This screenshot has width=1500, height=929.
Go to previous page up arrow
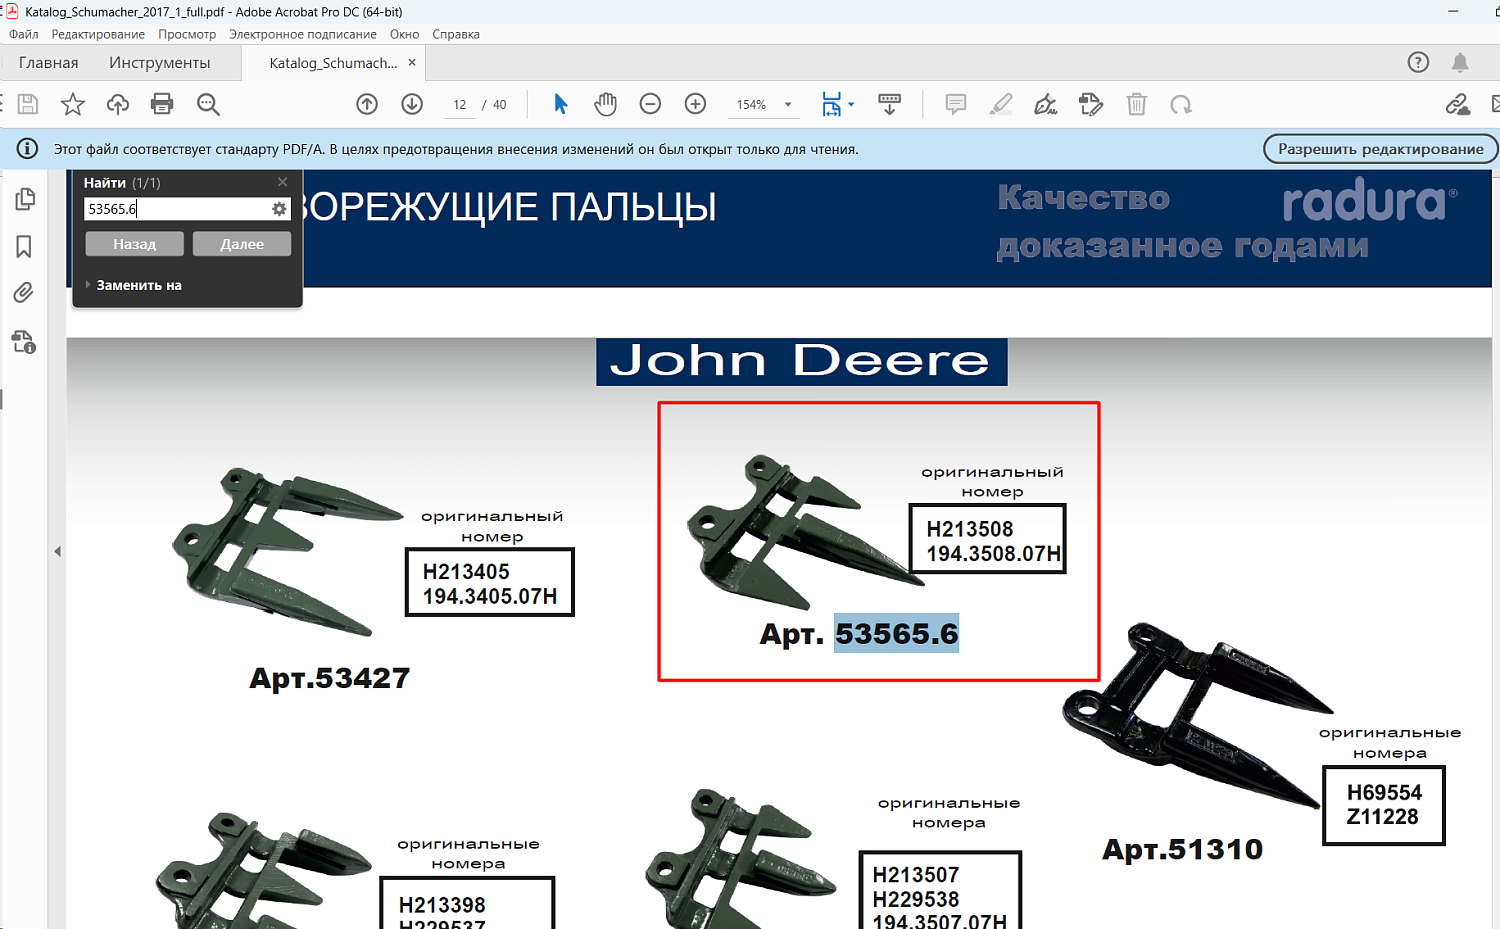point(367,104)
